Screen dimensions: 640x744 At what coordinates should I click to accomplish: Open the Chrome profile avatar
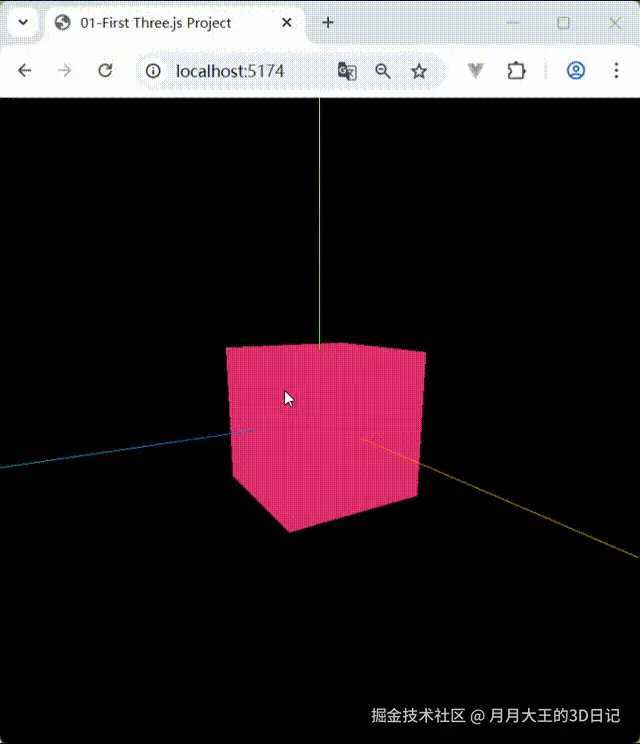[x=575, y=71]
